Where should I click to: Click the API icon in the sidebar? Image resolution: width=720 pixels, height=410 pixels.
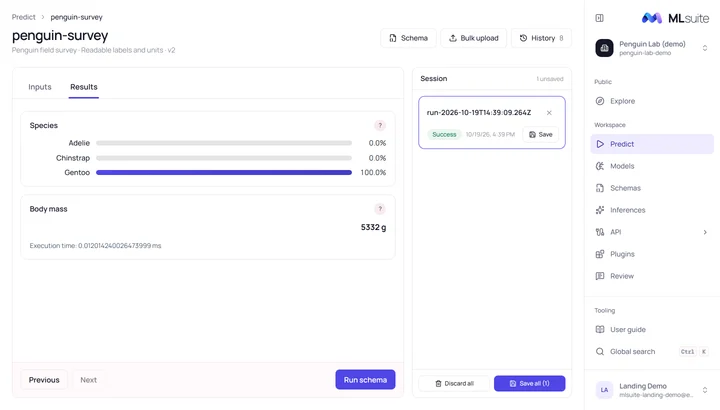(x=600, y=232)
